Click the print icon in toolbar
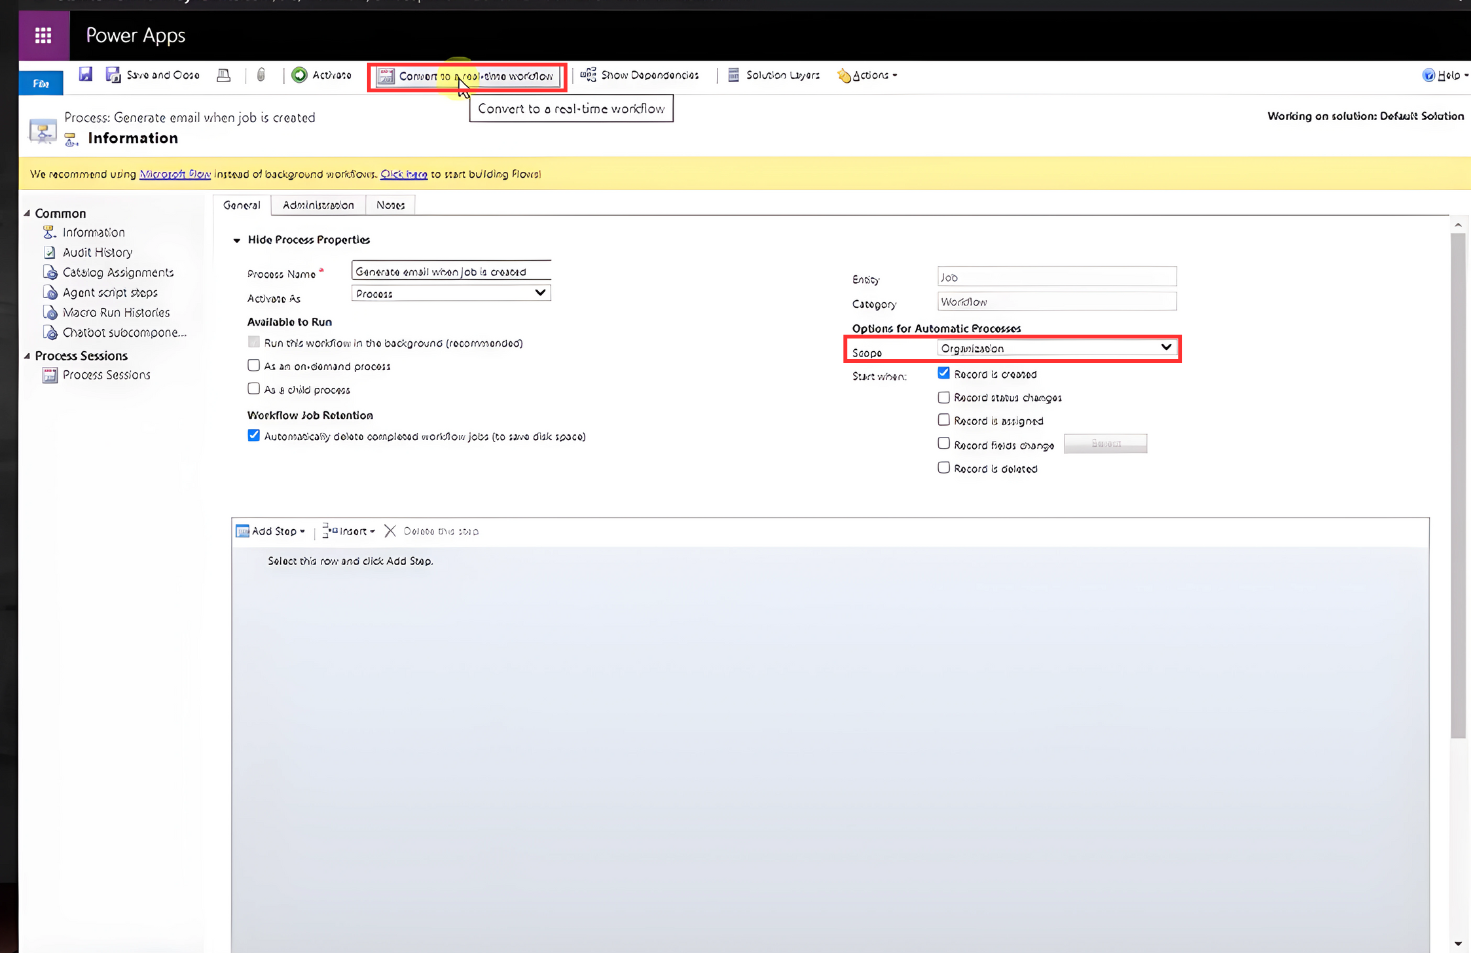The width and height of the screenshot is (1476, 953). point(224,75)
